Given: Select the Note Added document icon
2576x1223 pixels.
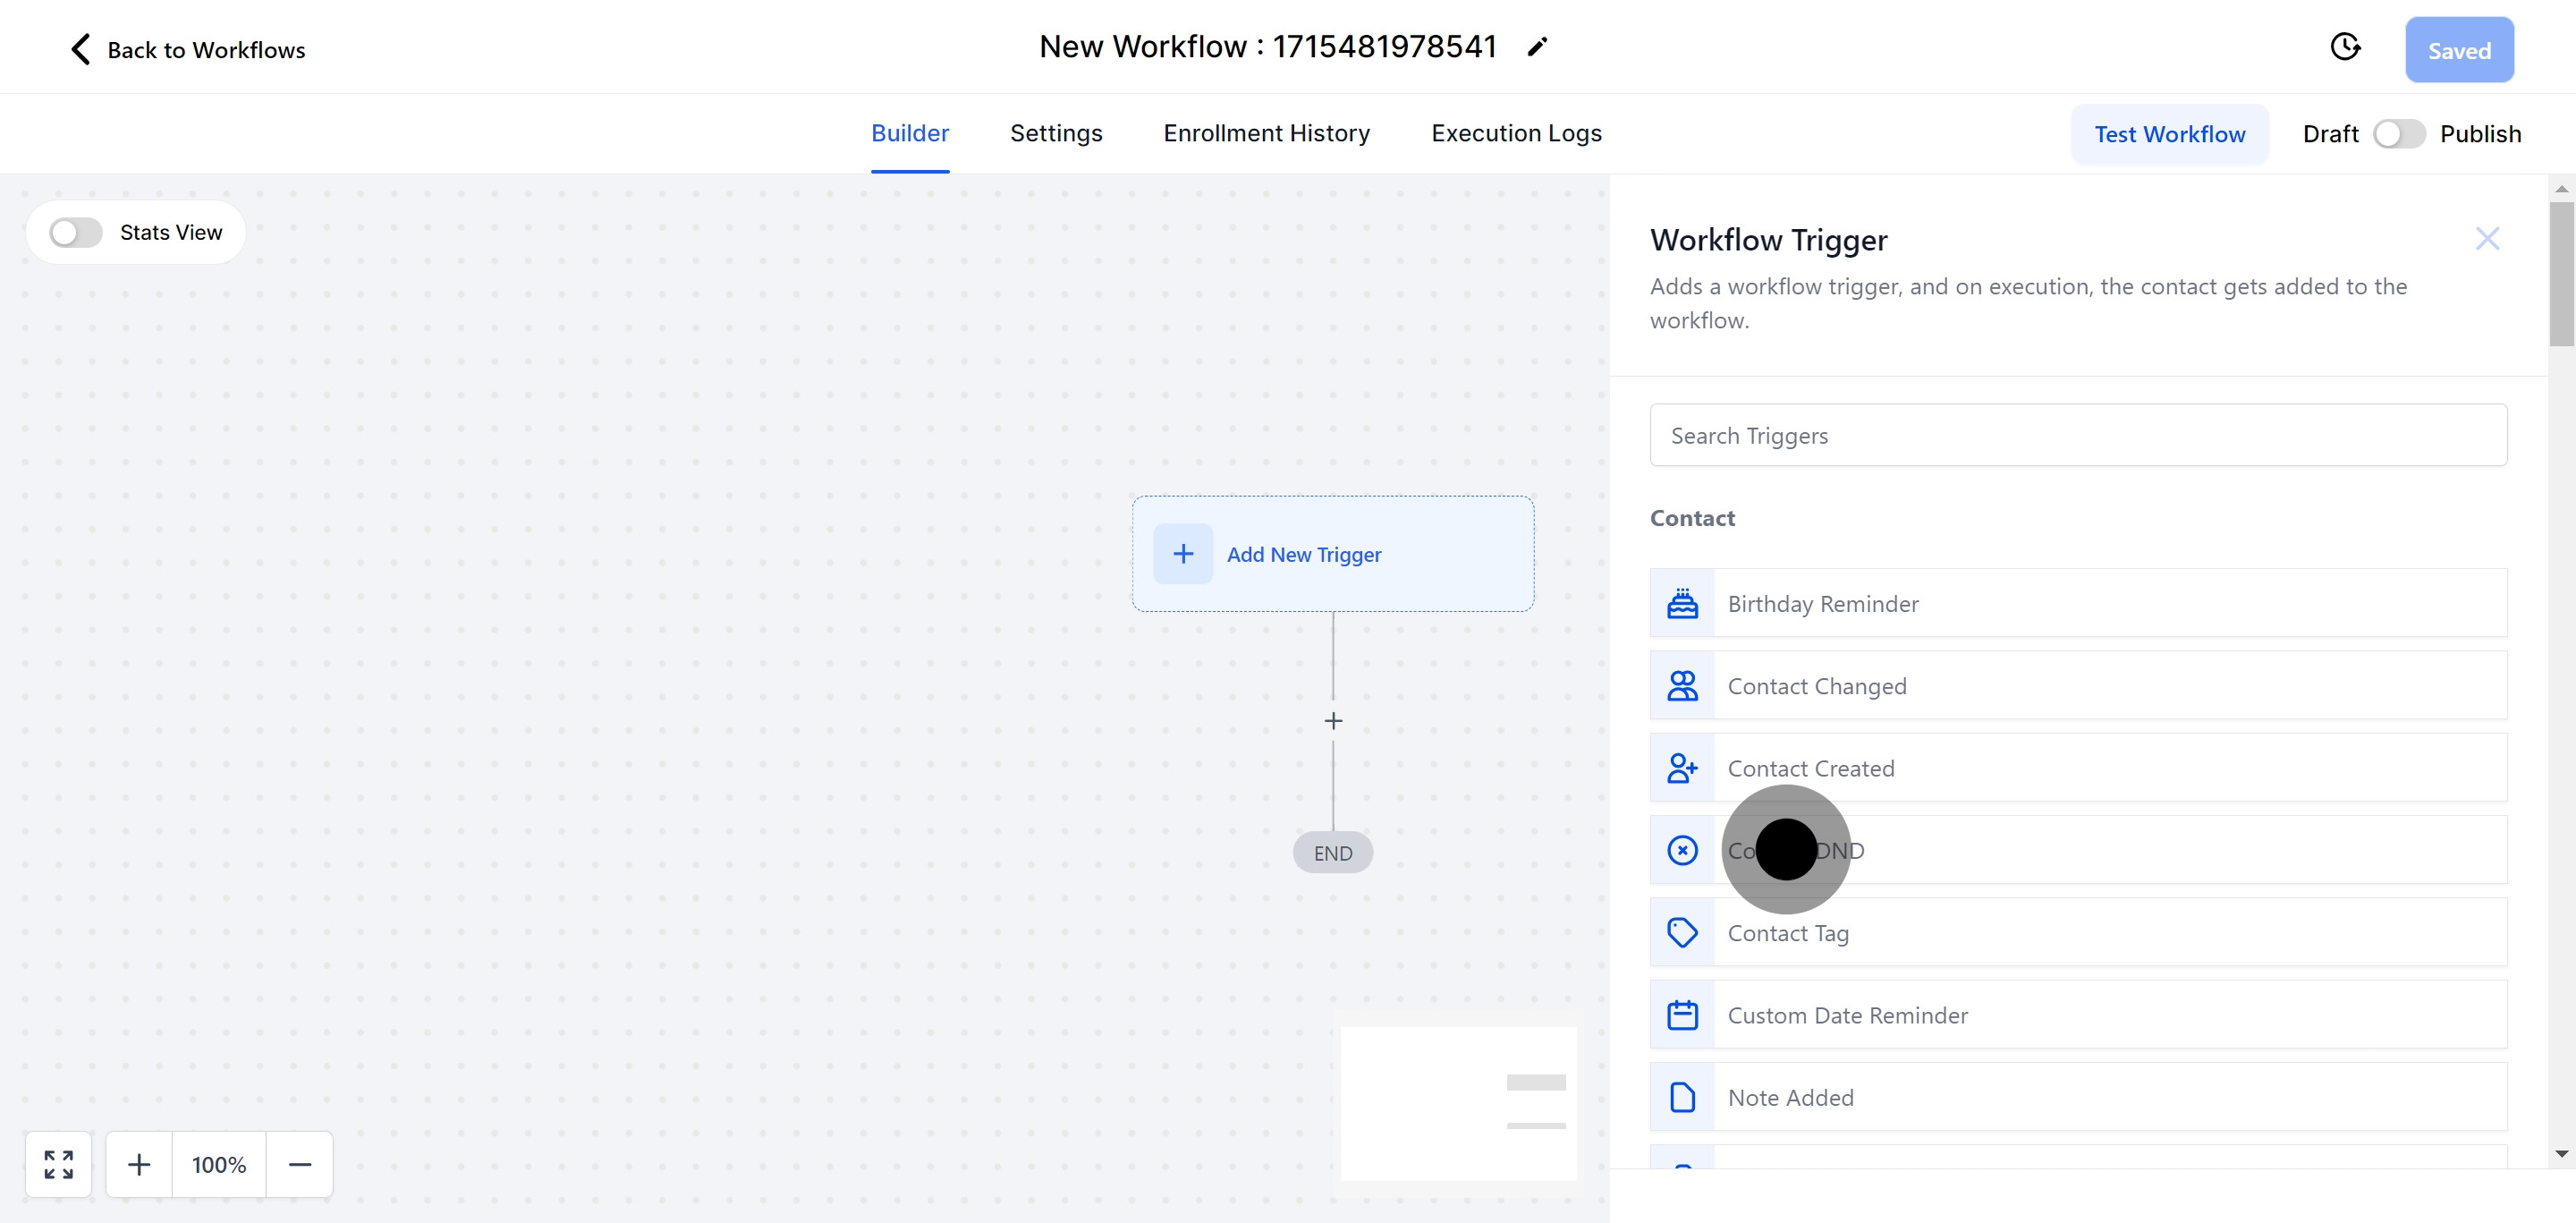Looking at the screenshot, I should pyautogui.click(x=1682, y=1097).
